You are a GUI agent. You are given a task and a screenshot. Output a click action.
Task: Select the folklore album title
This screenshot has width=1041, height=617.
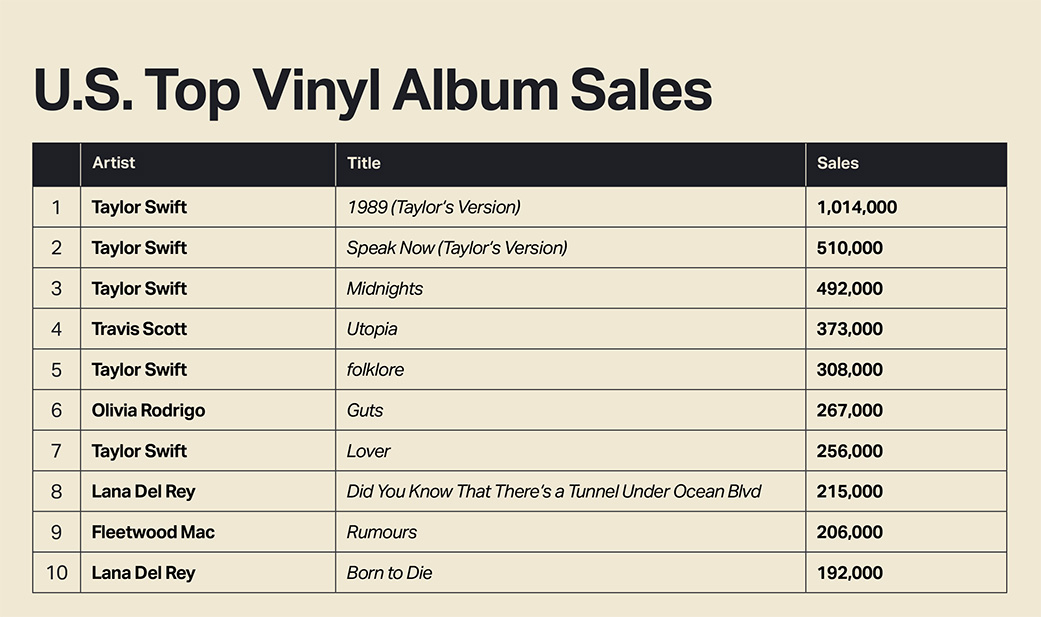pyautogui.click(x=375, y=369)
